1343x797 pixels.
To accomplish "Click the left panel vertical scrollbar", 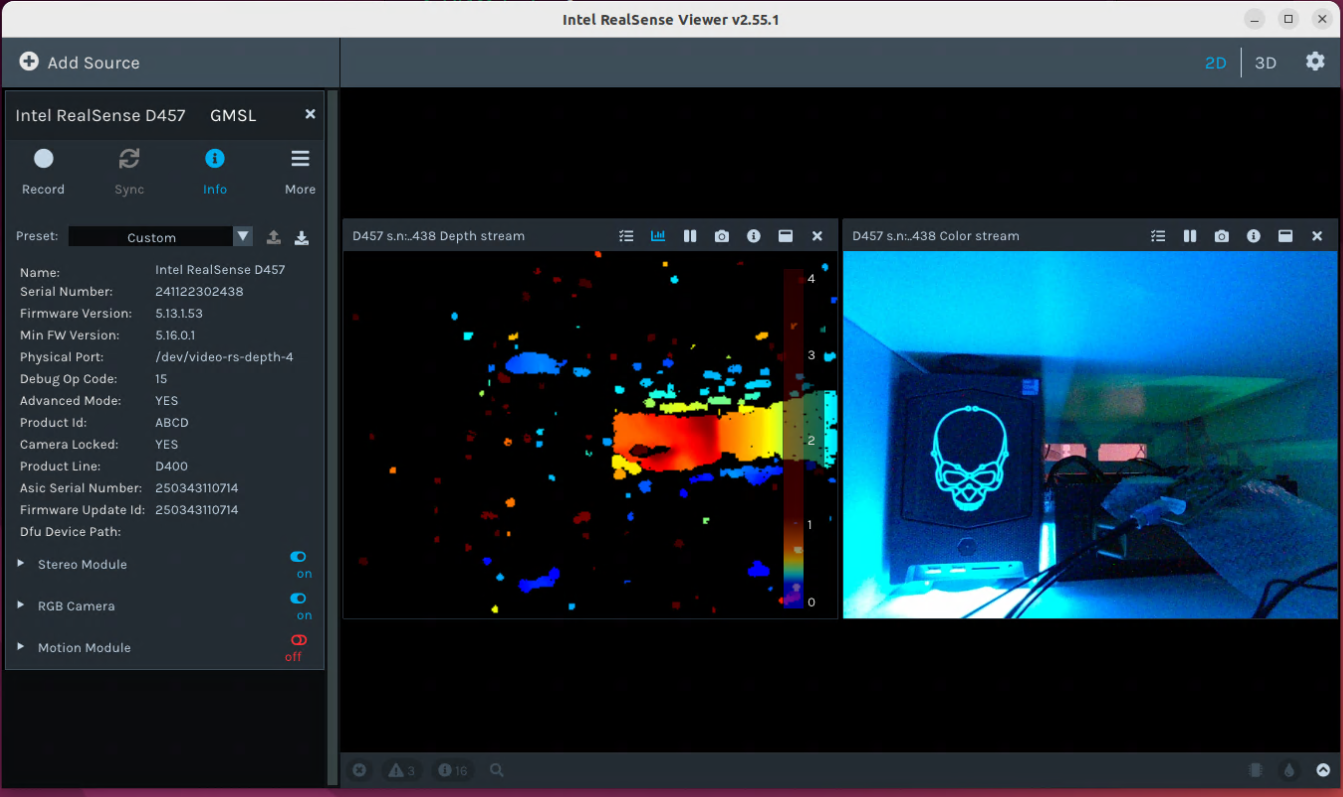I will tap(334, 437).
